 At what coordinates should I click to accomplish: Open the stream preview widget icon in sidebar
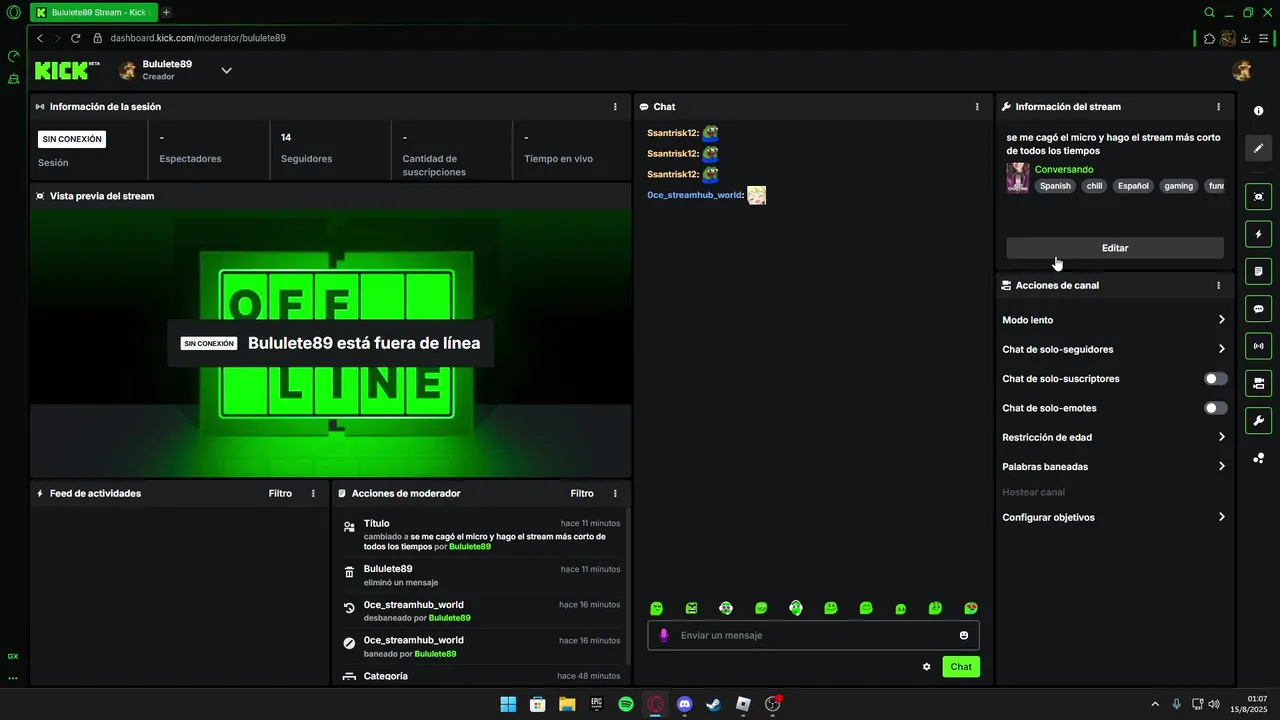pos(1258,196)
